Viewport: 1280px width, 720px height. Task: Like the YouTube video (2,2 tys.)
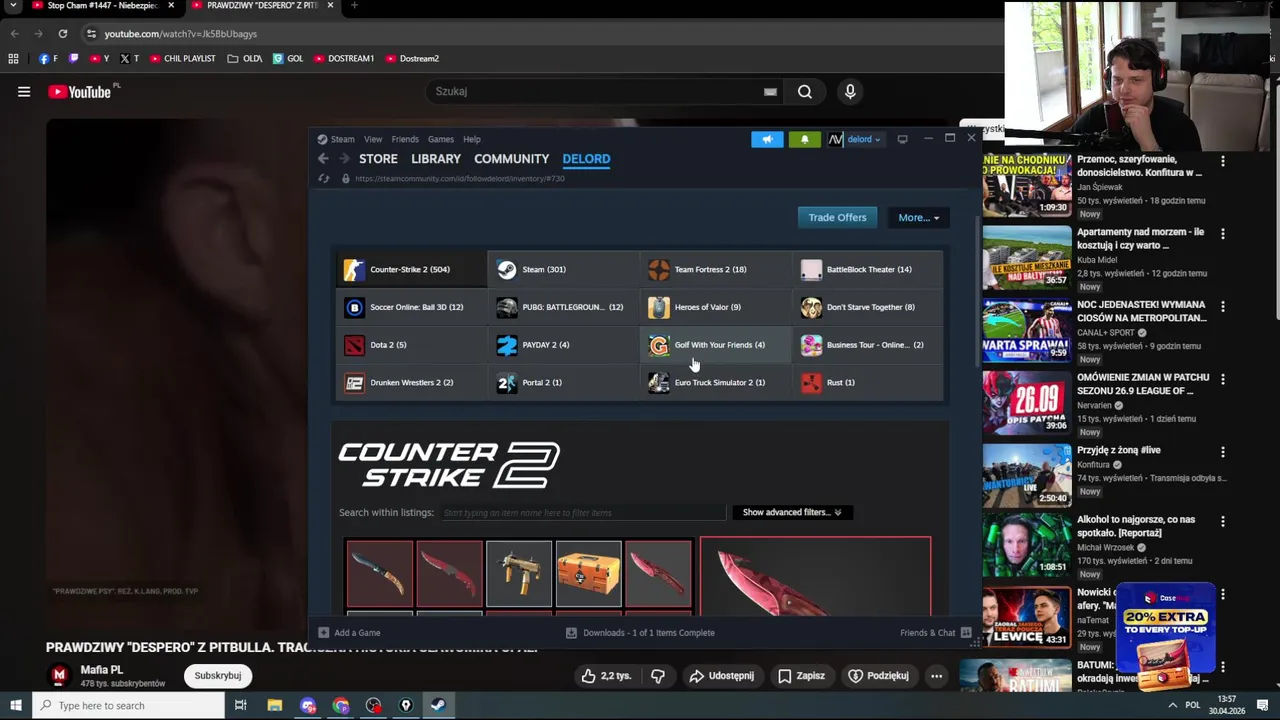point(606,676)
